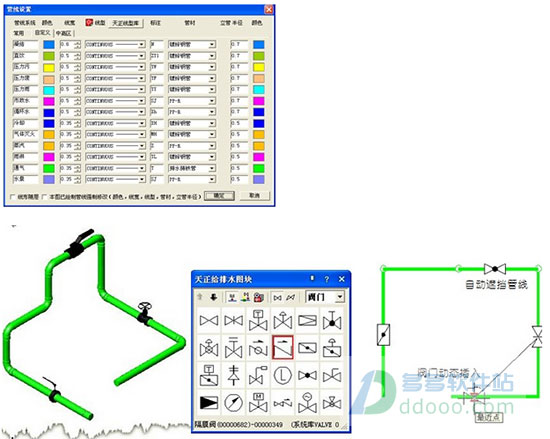550x439 pixels.
Task: Click the riser radius field in the yellow row
Action: 239,67
